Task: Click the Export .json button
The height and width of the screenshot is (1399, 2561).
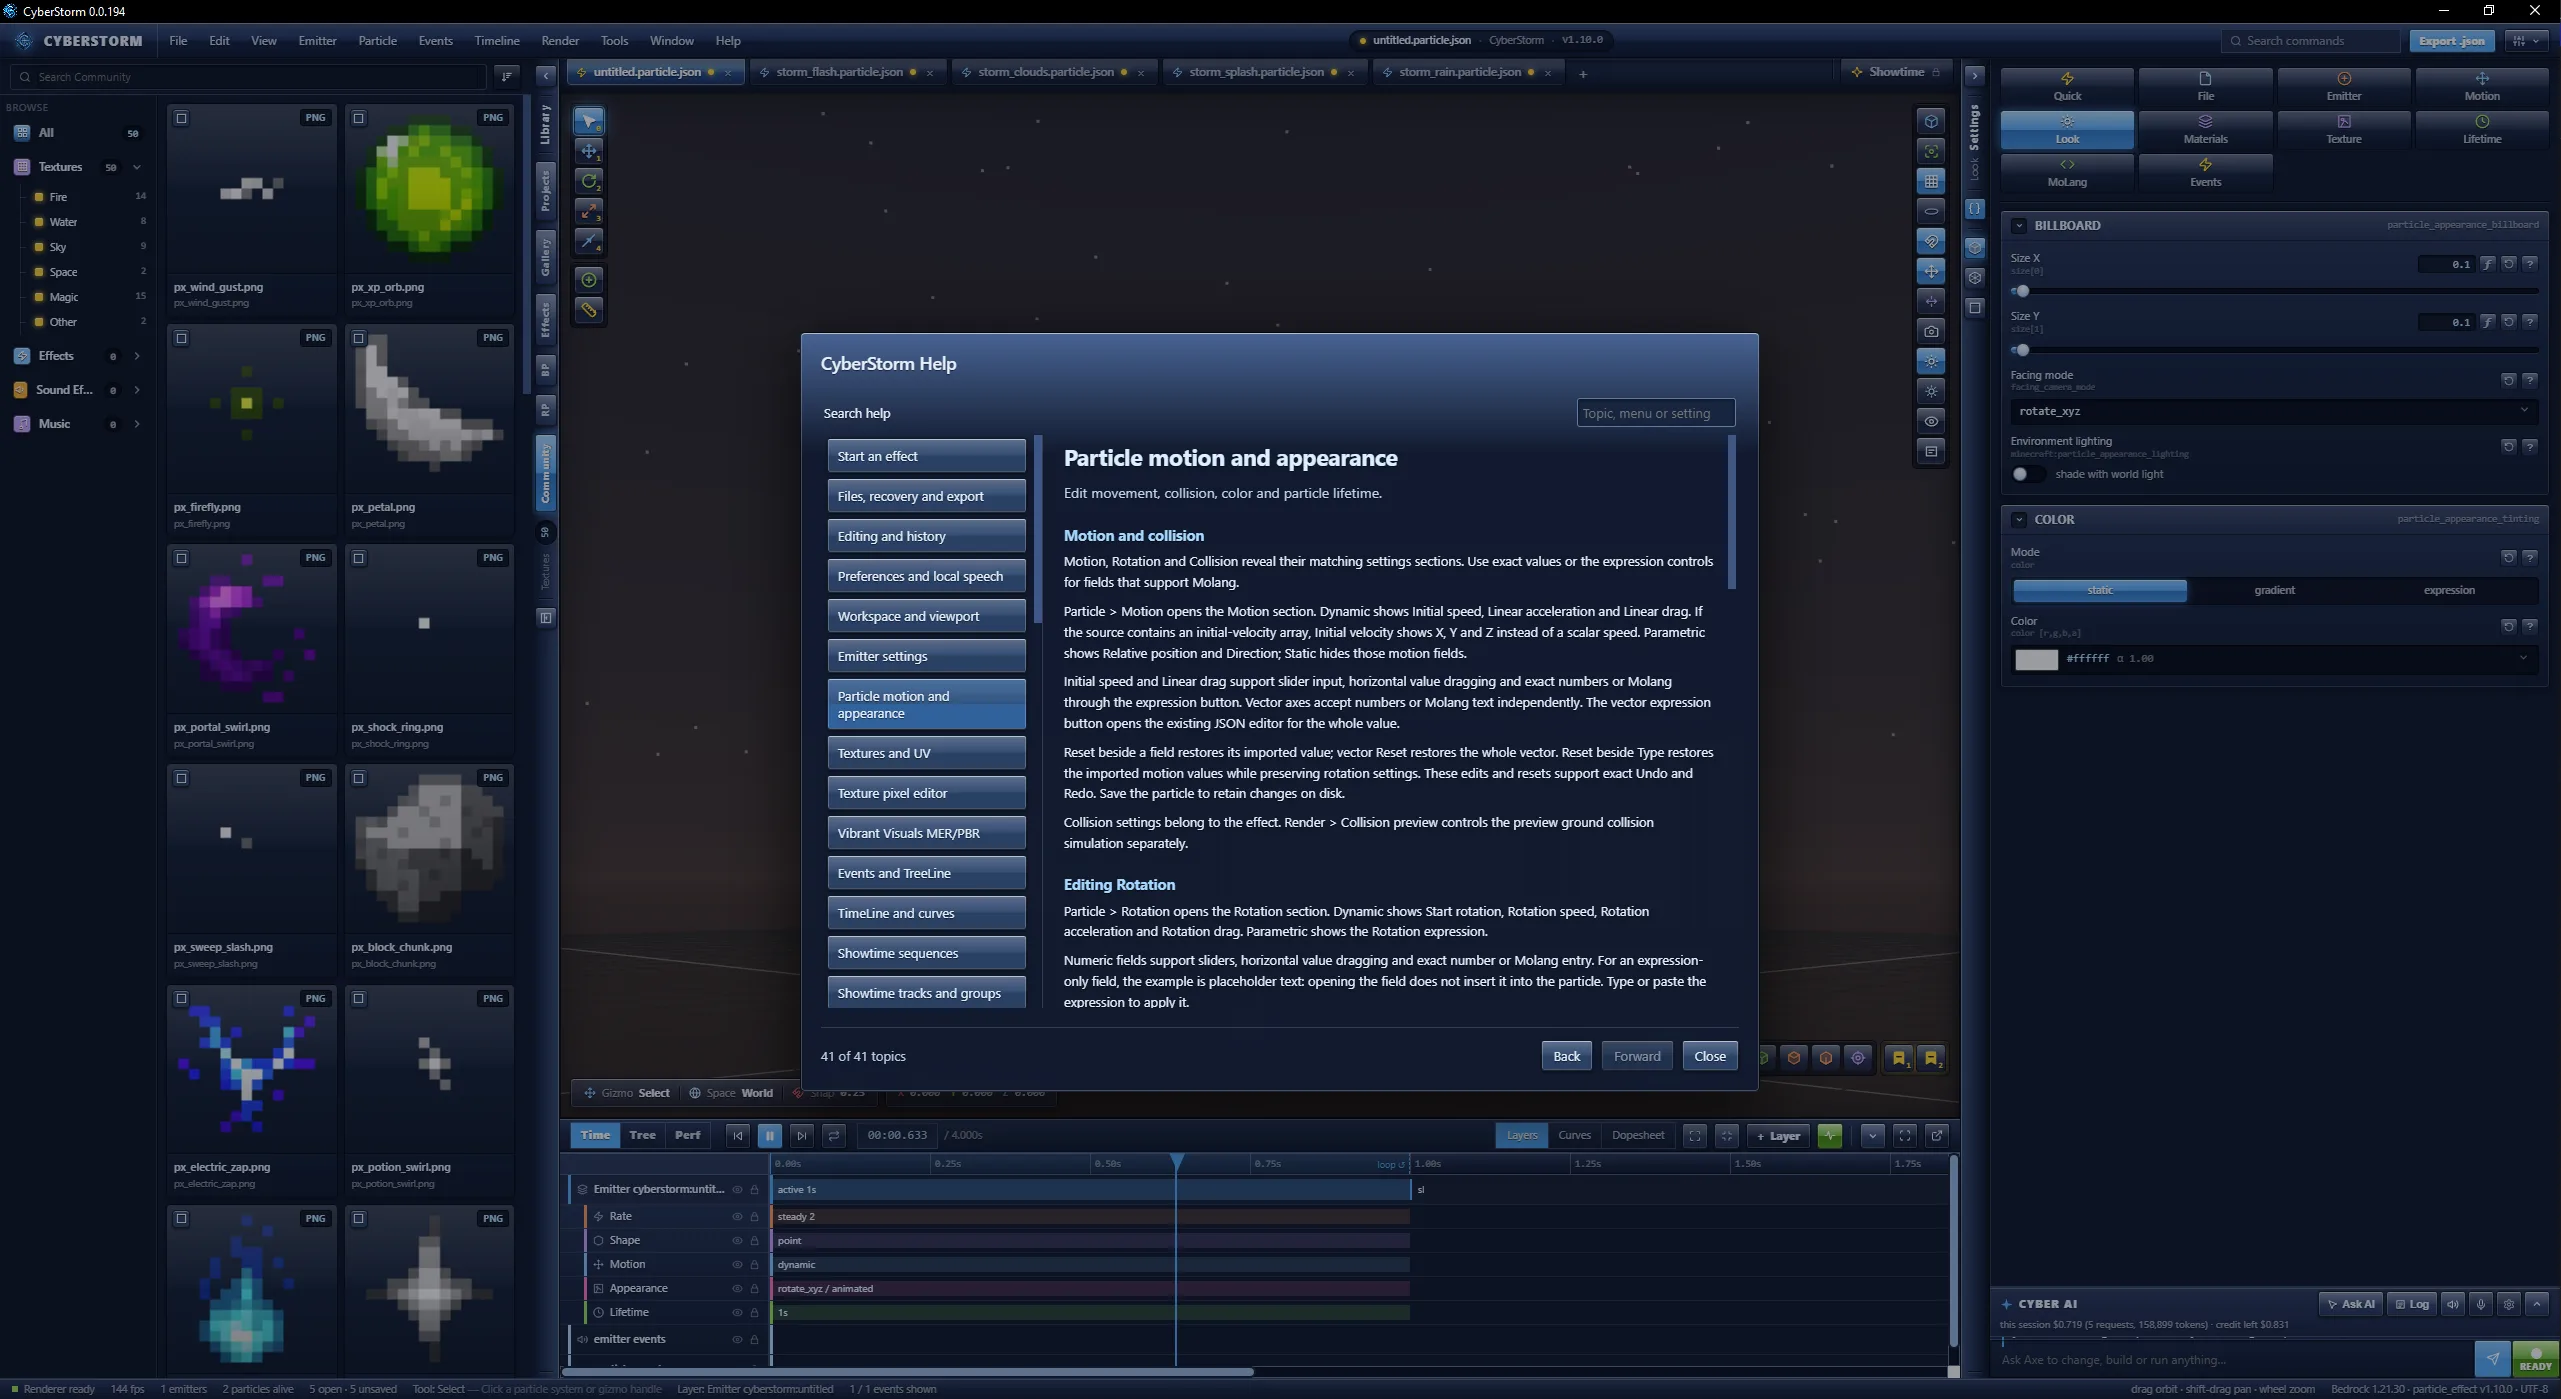Action: [2451, 41]
